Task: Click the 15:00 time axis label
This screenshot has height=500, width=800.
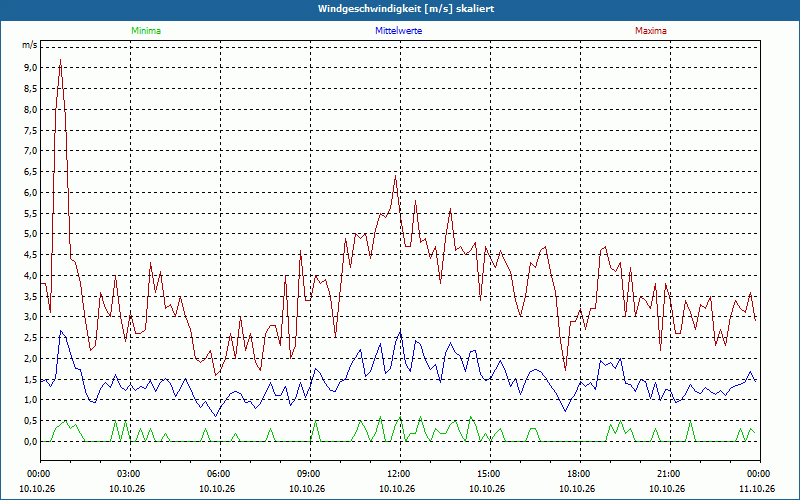Action: pos(490,474)
